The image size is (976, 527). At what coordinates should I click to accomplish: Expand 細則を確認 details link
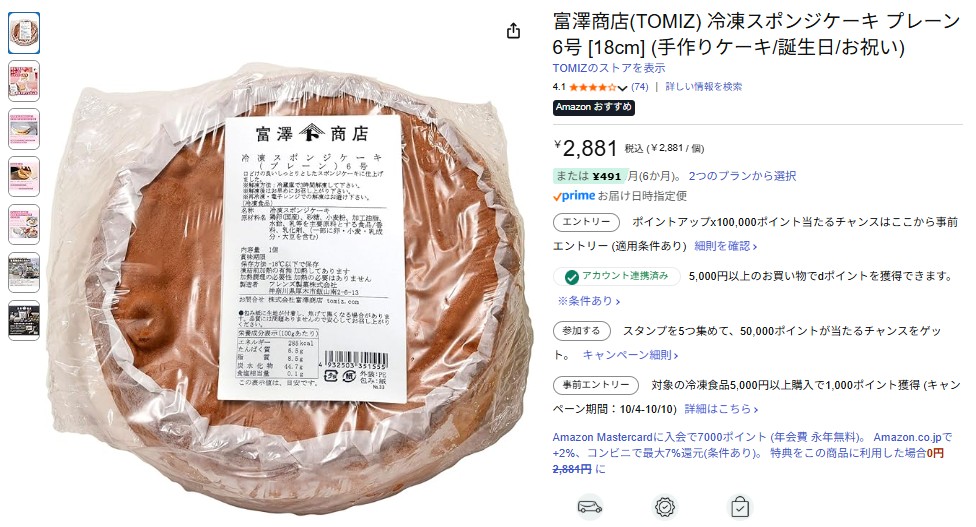[726, 246]
